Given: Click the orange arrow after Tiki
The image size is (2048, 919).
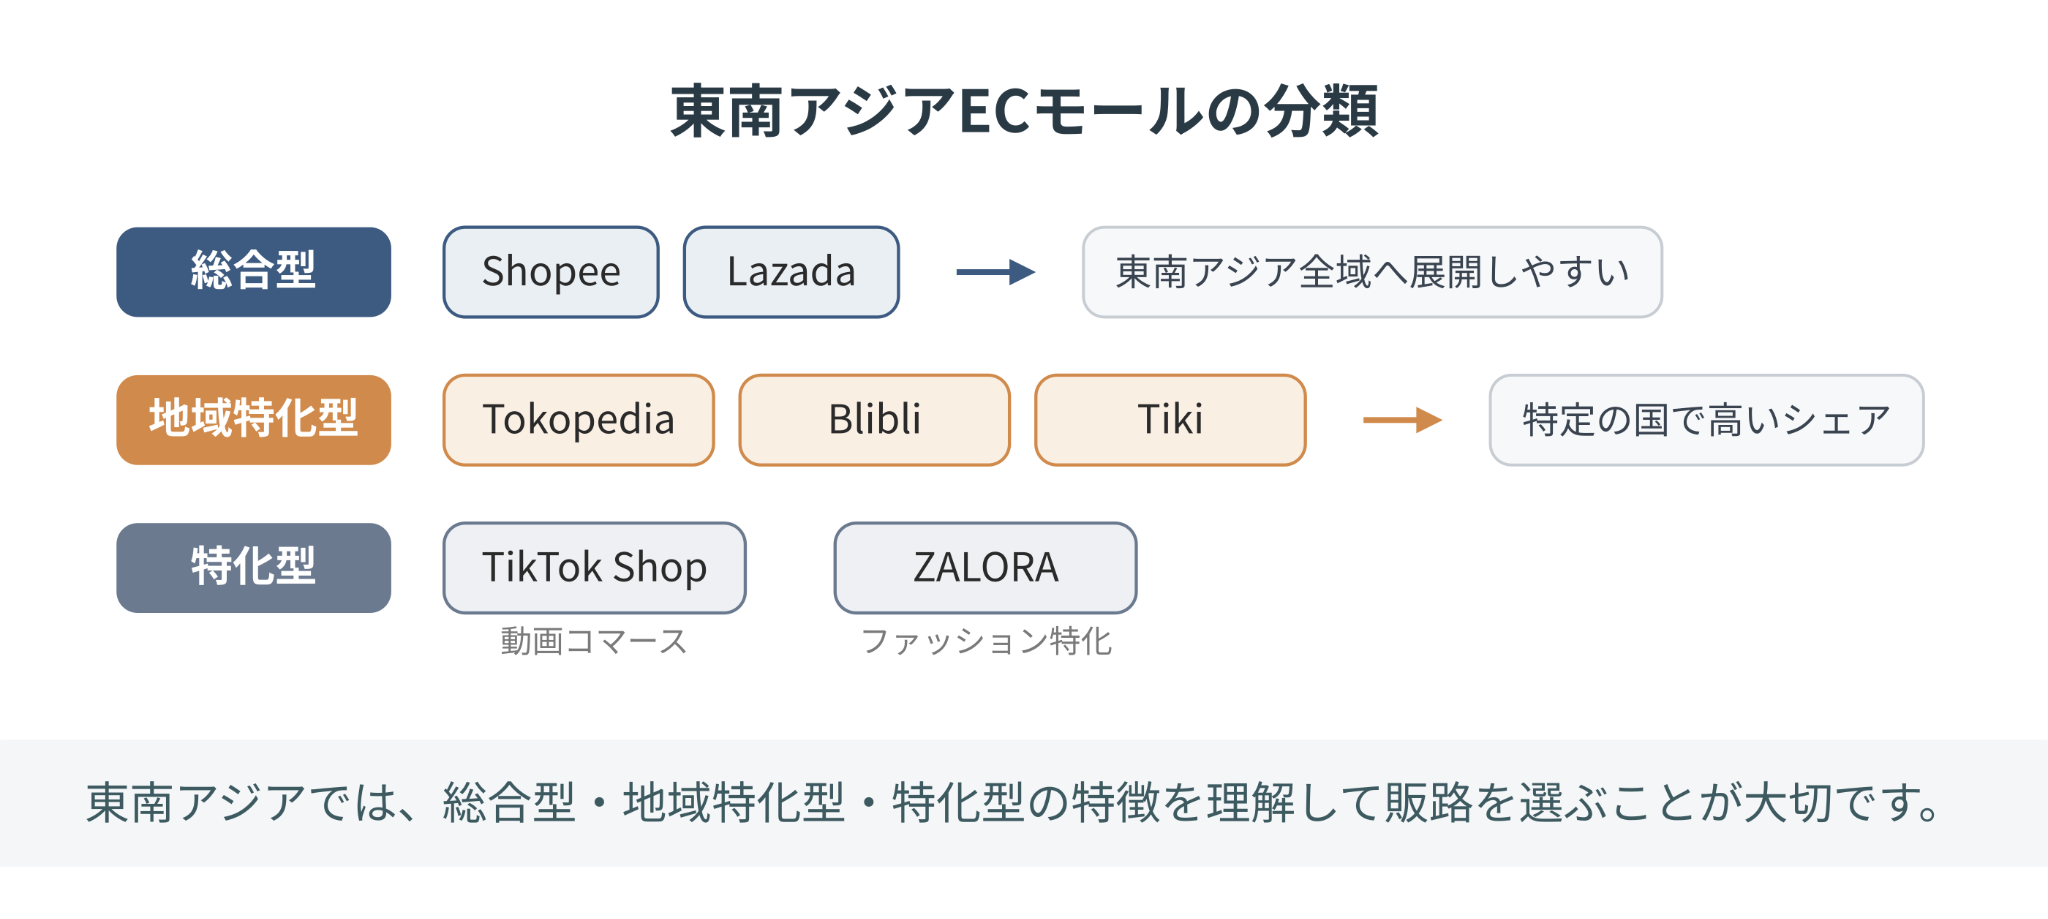Looking at the screenshot, I should 1402,420.
